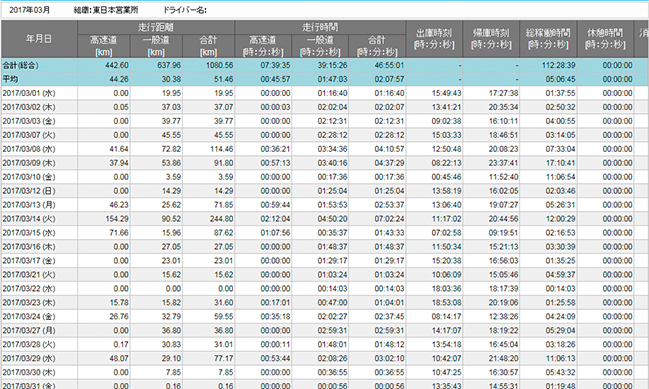This screenshot has width=649, height=389.
Task: Click highway time 01:07:56 on 03/15
Action: (275, 233)
